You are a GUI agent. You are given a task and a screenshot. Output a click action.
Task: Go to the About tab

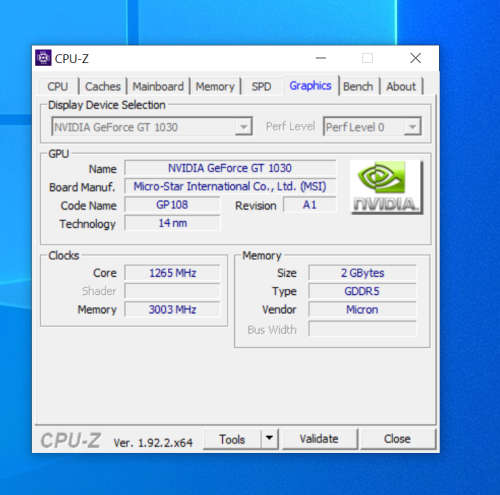401,87
